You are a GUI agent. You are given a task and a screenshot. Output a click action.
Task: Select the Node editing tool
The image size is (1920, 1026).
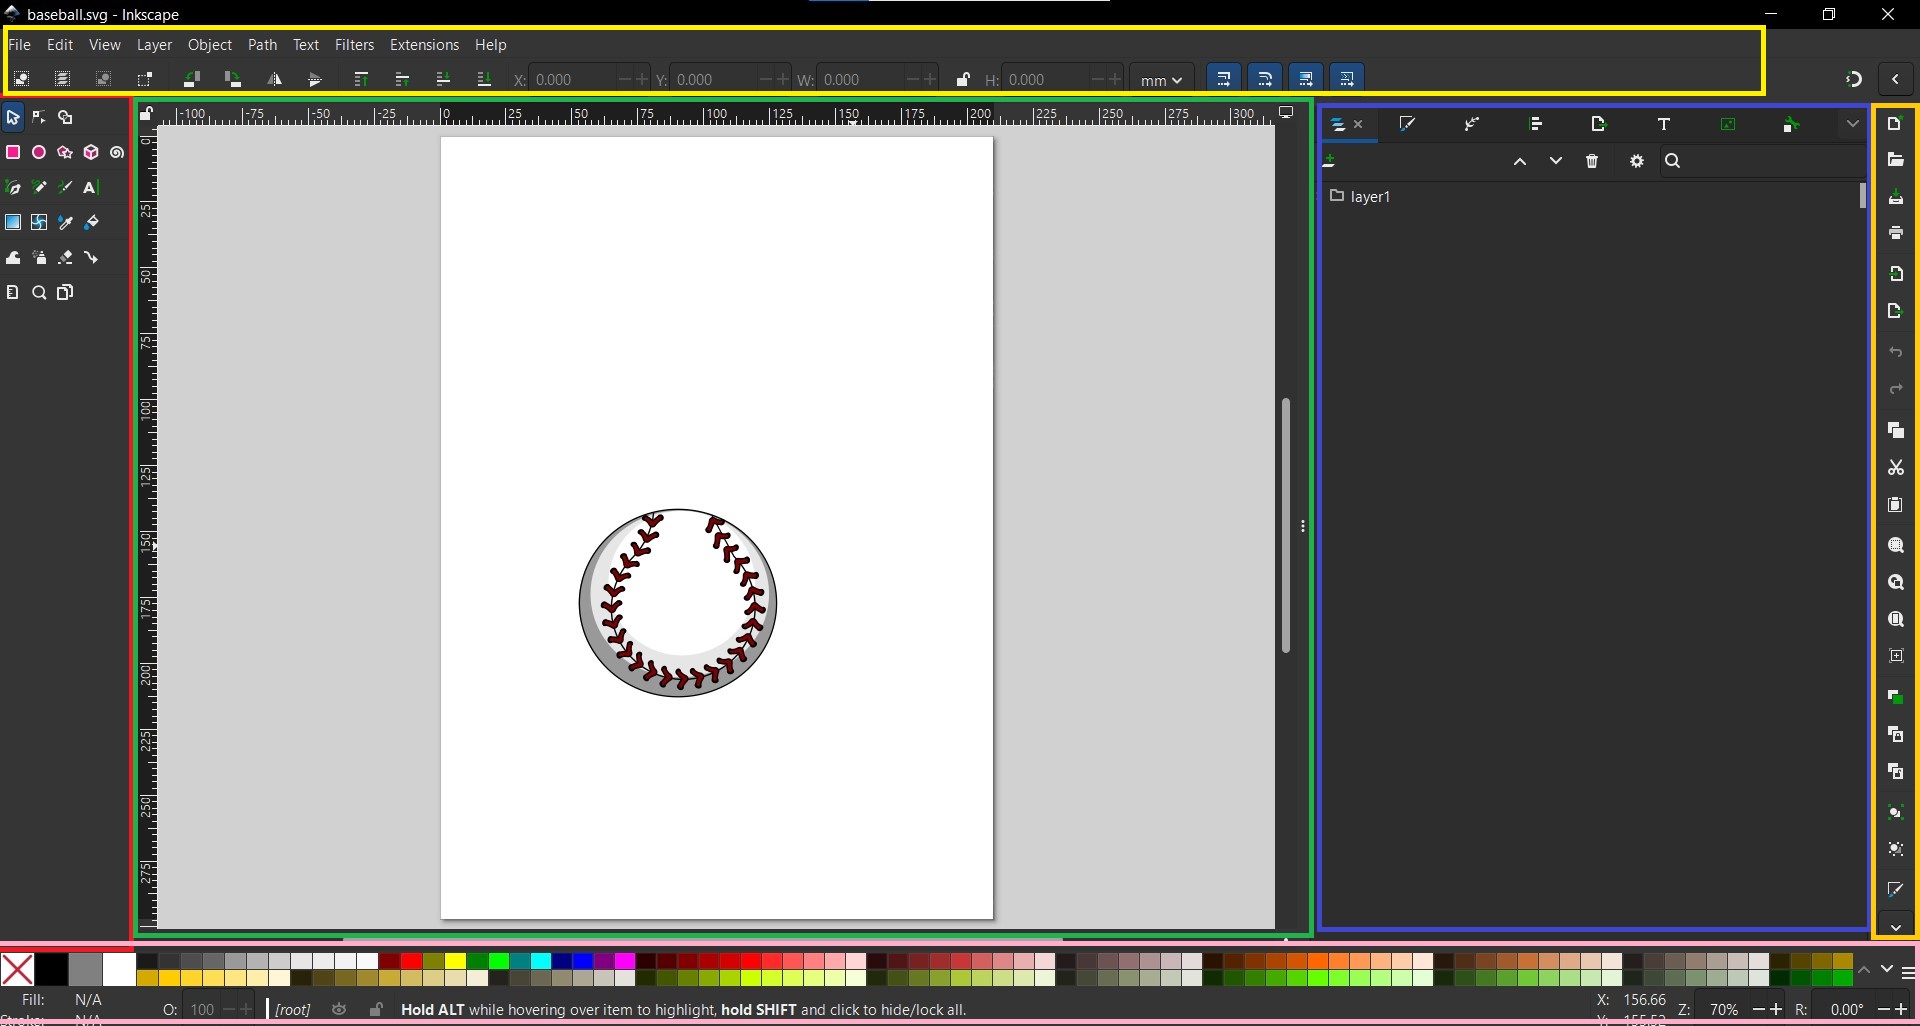[39, 117]
